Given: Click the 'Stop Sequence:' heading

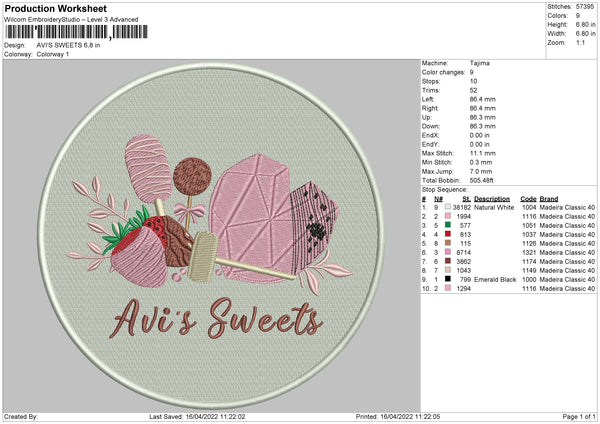Looking at the screenshot, I should click(x=445, y=189).
